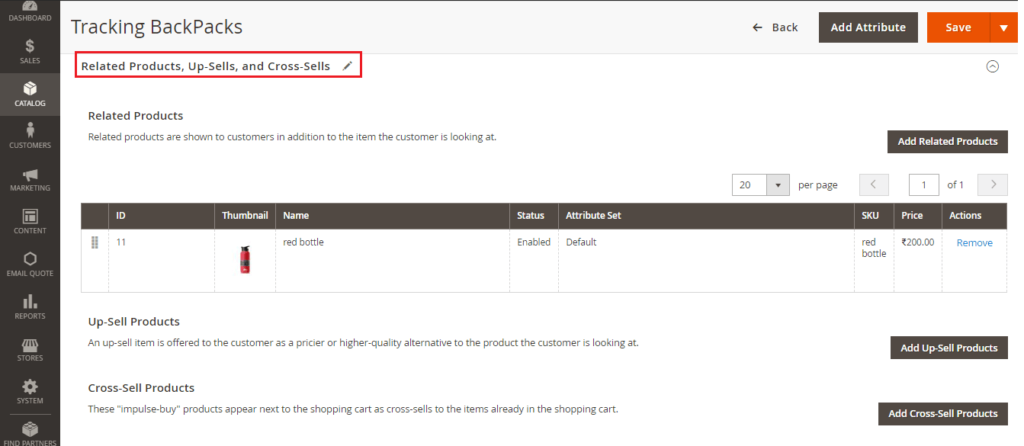Open the Reports sidebar menu
1024x446 pixels.
point(30,307)
